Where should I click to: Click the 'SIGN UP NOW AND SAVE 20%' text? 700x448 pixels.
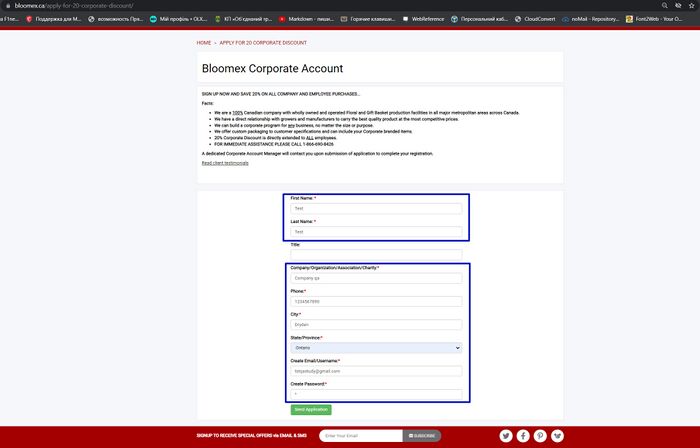(x=281, y=94)
